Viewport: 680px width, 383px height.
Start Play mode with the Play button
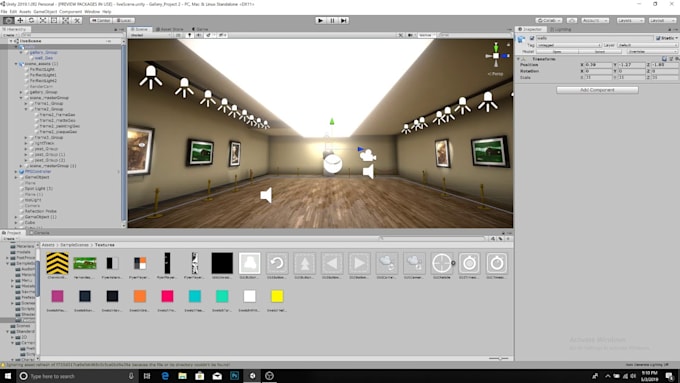coord(320,20)
